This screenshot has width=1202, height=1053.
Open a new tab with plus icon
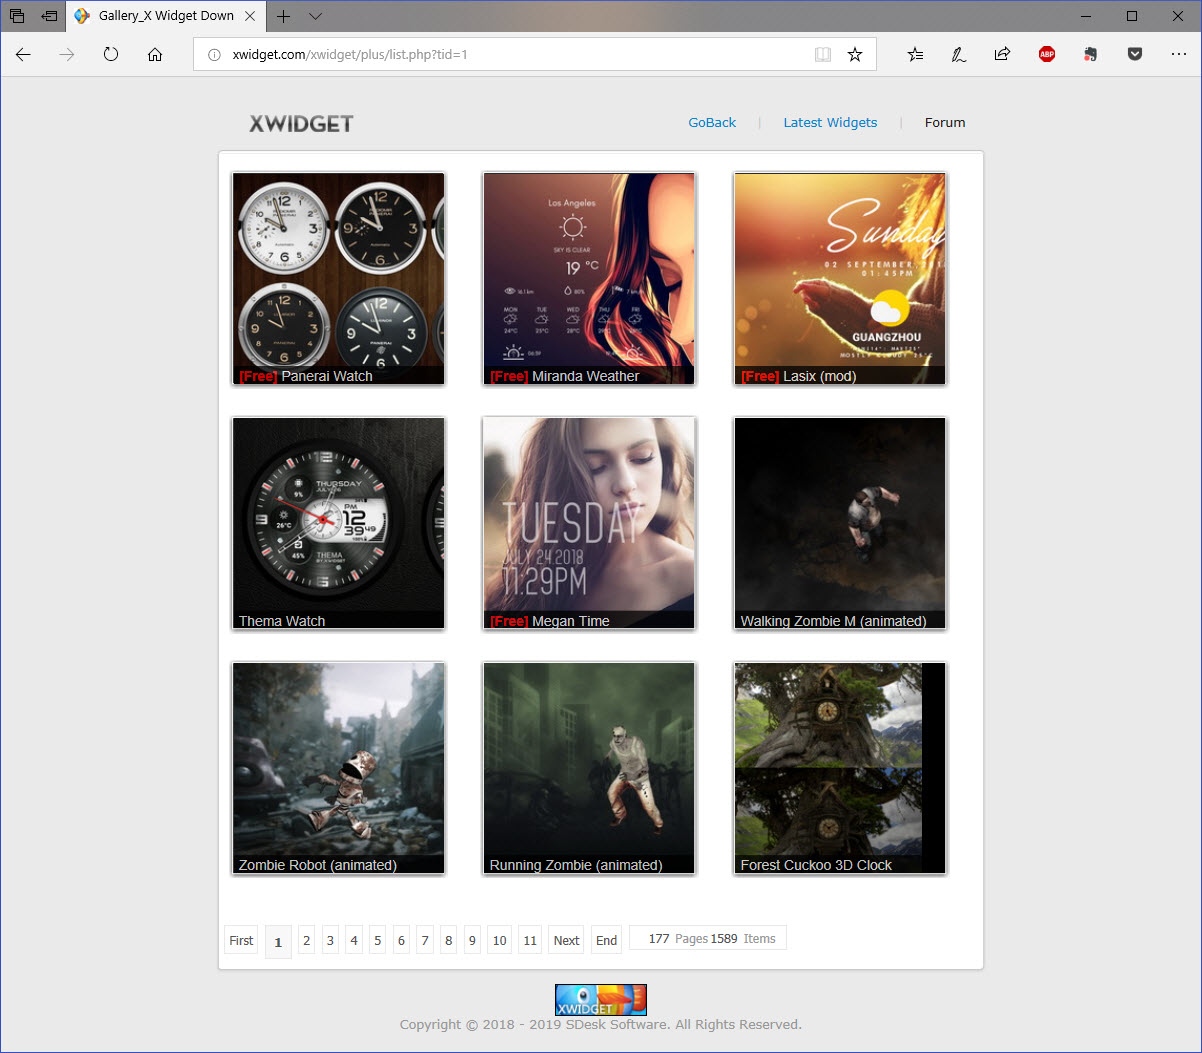(284, 16)
